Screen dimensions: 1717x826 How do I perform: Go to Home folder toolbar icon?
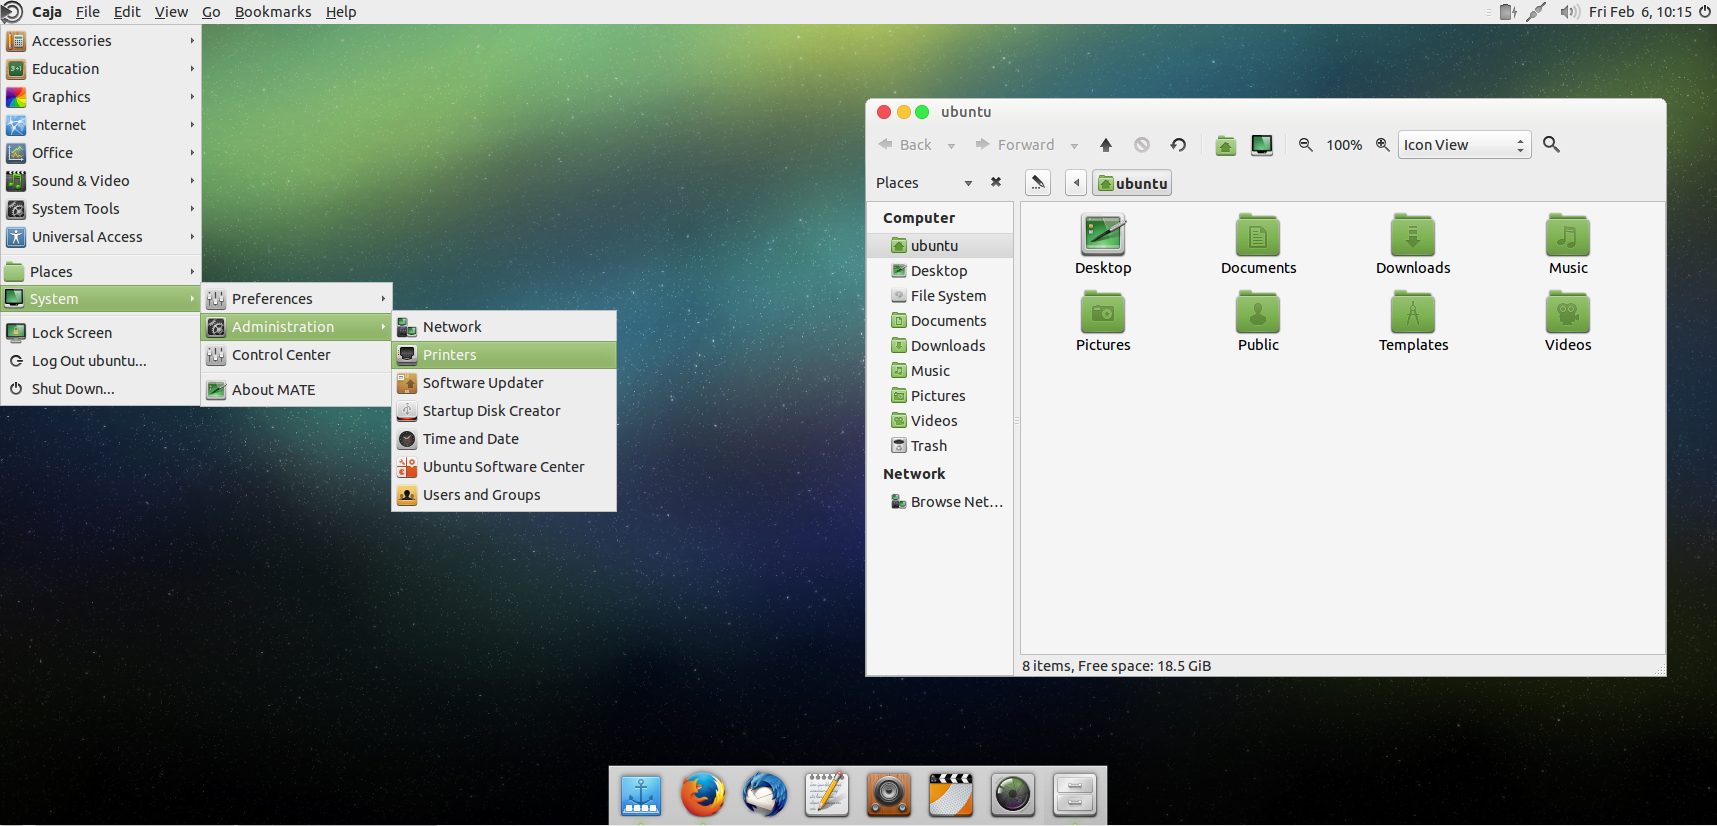(x=1226, y=145)
